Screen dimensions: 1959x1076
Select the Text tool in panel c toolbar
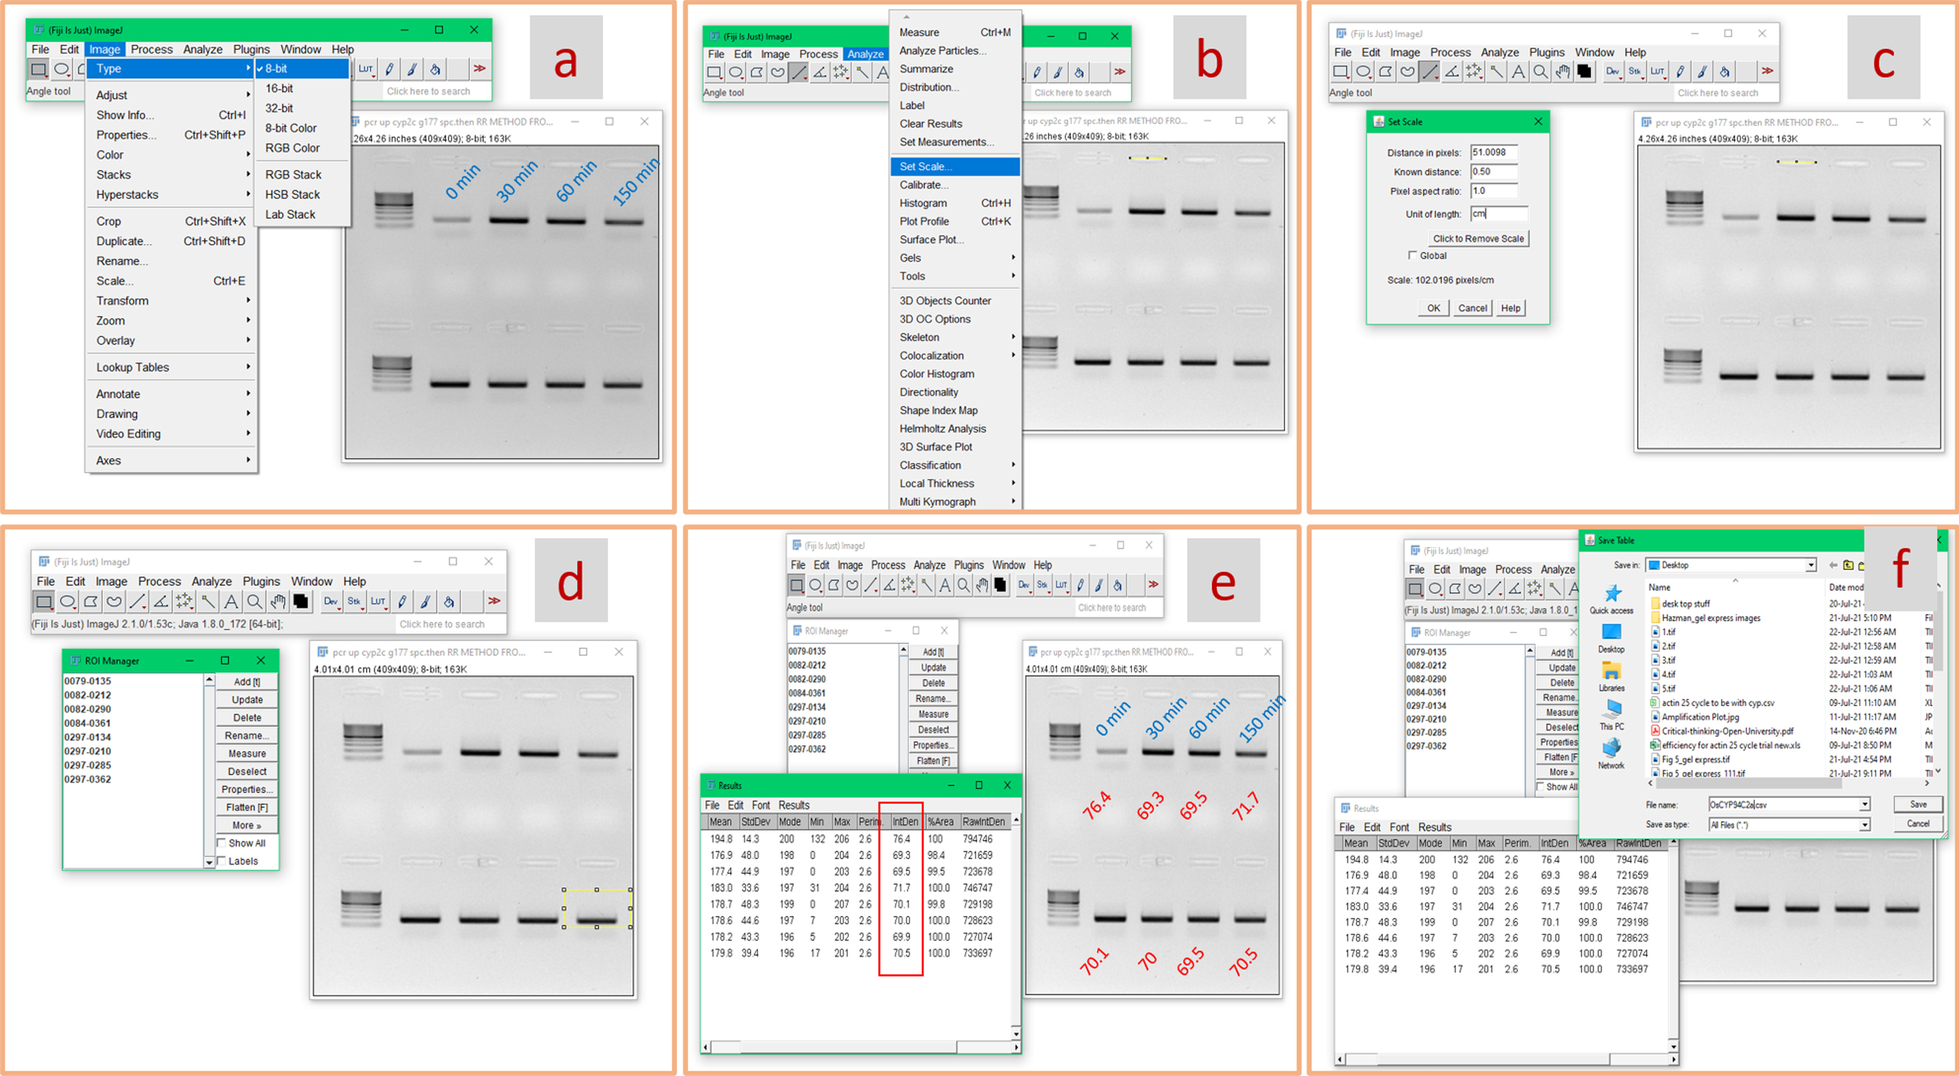coord(1518,72)
